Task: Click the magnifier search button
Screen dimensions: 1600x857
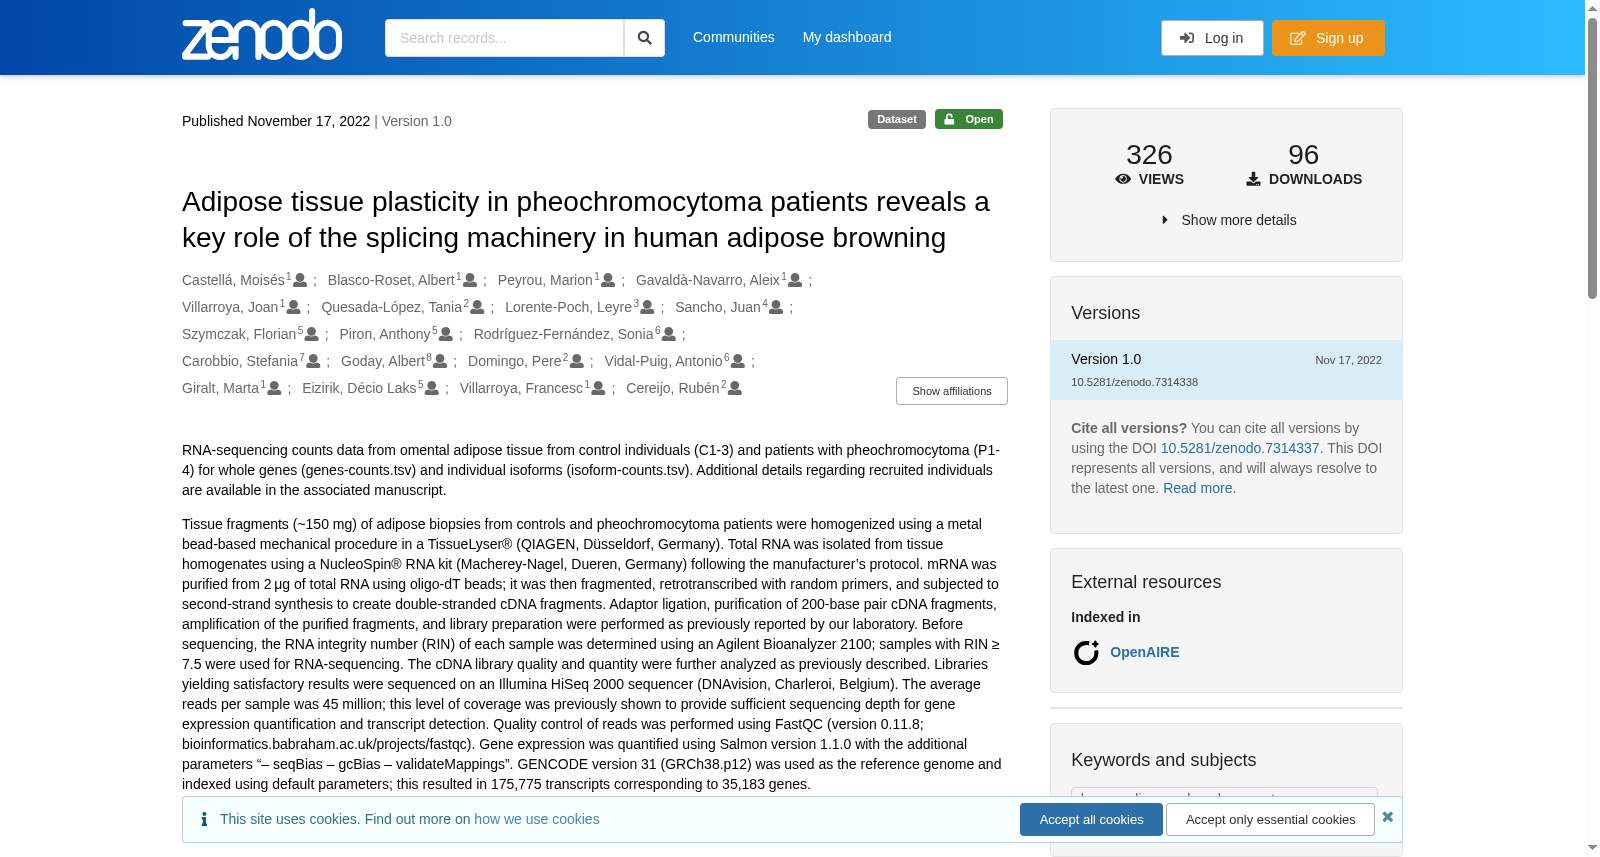Action: coord(645,38)
